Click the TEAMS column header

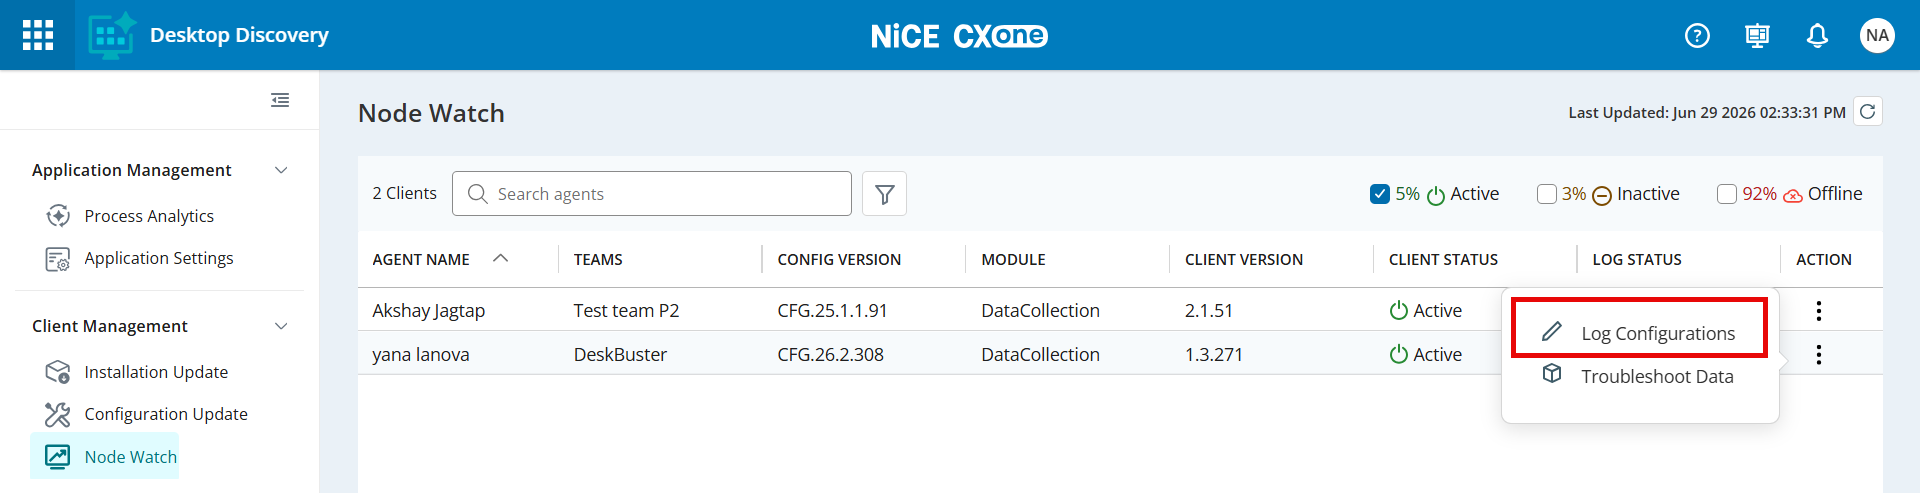[x=598, y=259]
